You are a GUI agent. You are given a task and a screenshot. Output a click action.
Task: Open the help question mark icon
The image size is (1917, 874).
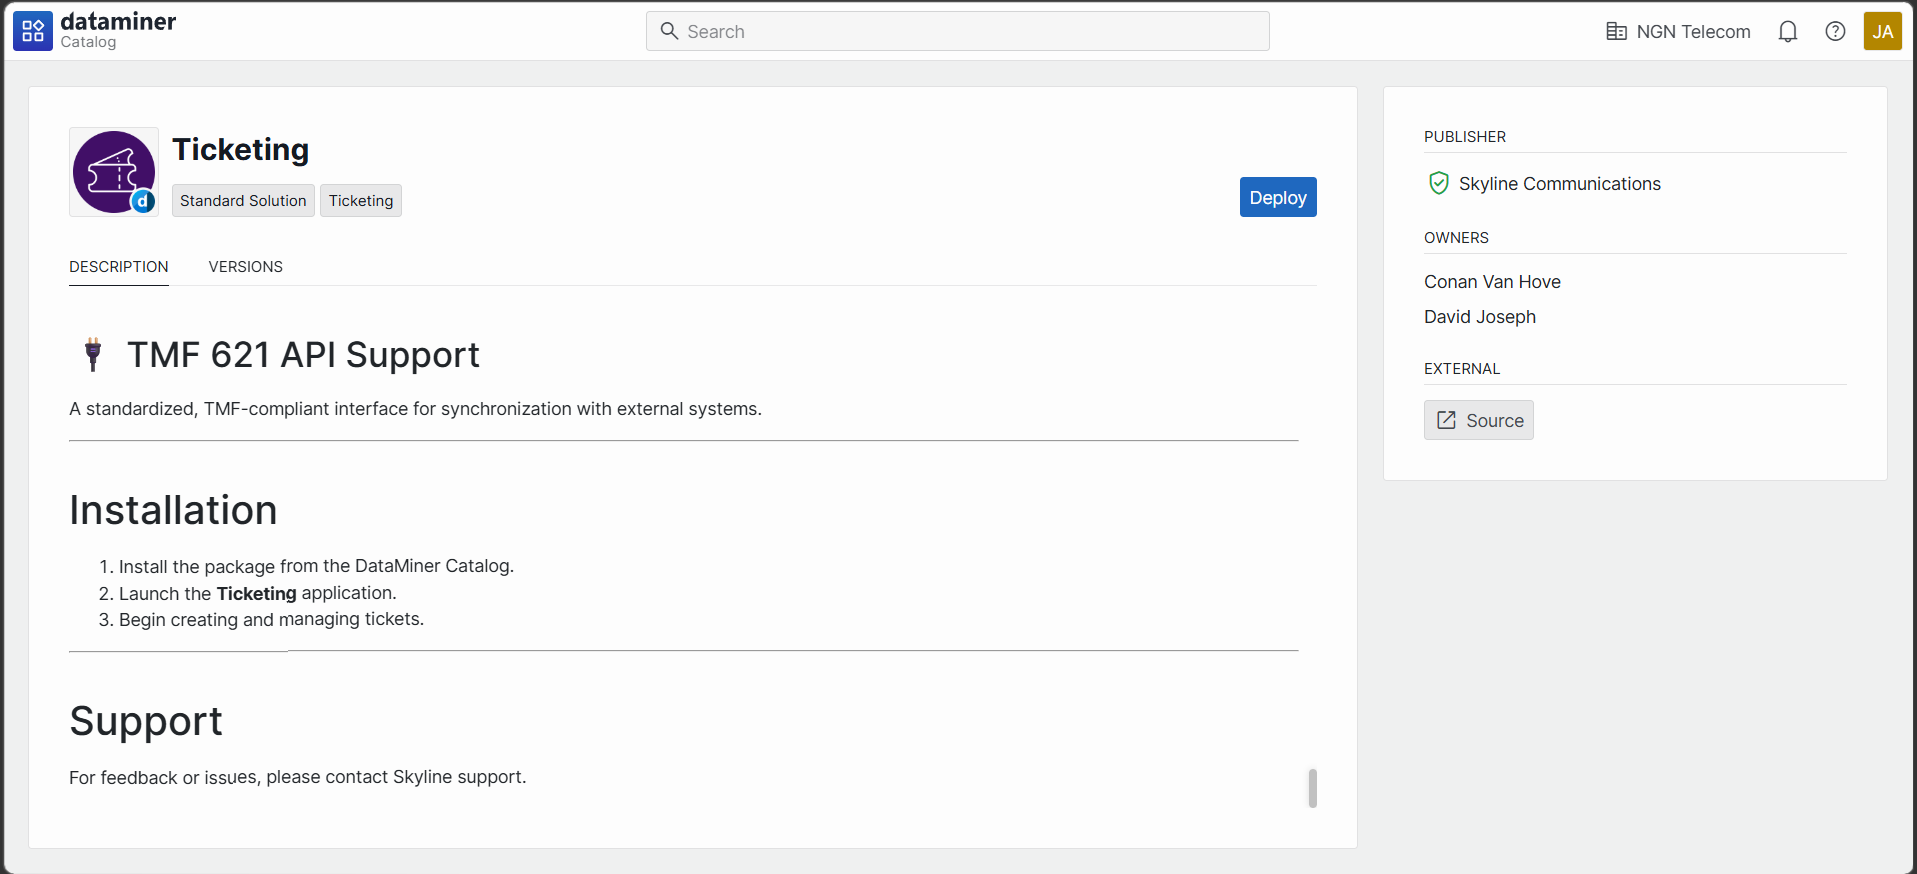(1834, 31)
